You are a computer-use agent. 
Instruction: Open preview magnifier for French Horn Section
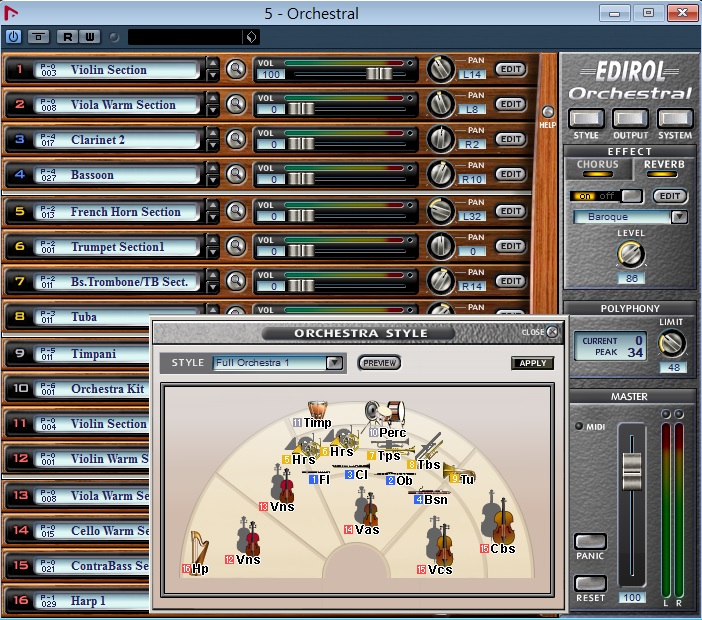tap(235, 211)
